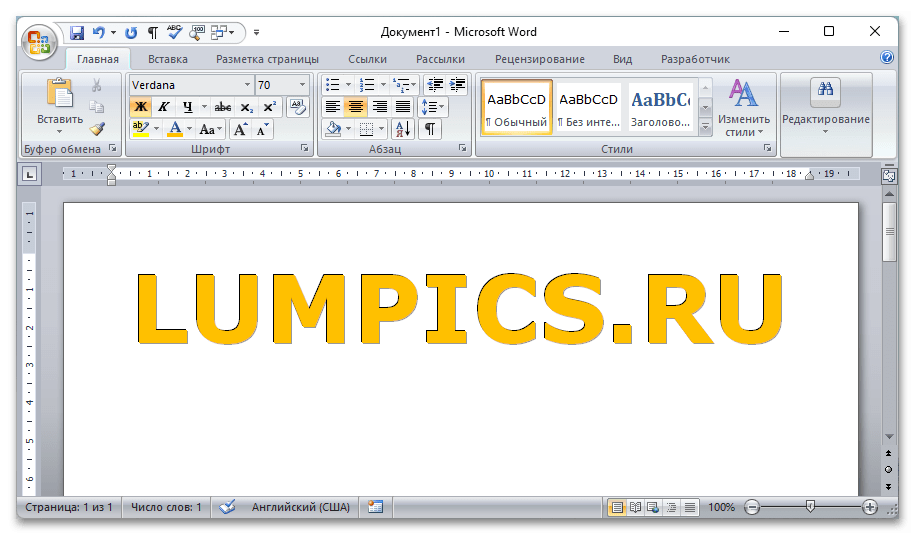Toggle center paragraph alignment
915x535 pixels.
(355, 107)
